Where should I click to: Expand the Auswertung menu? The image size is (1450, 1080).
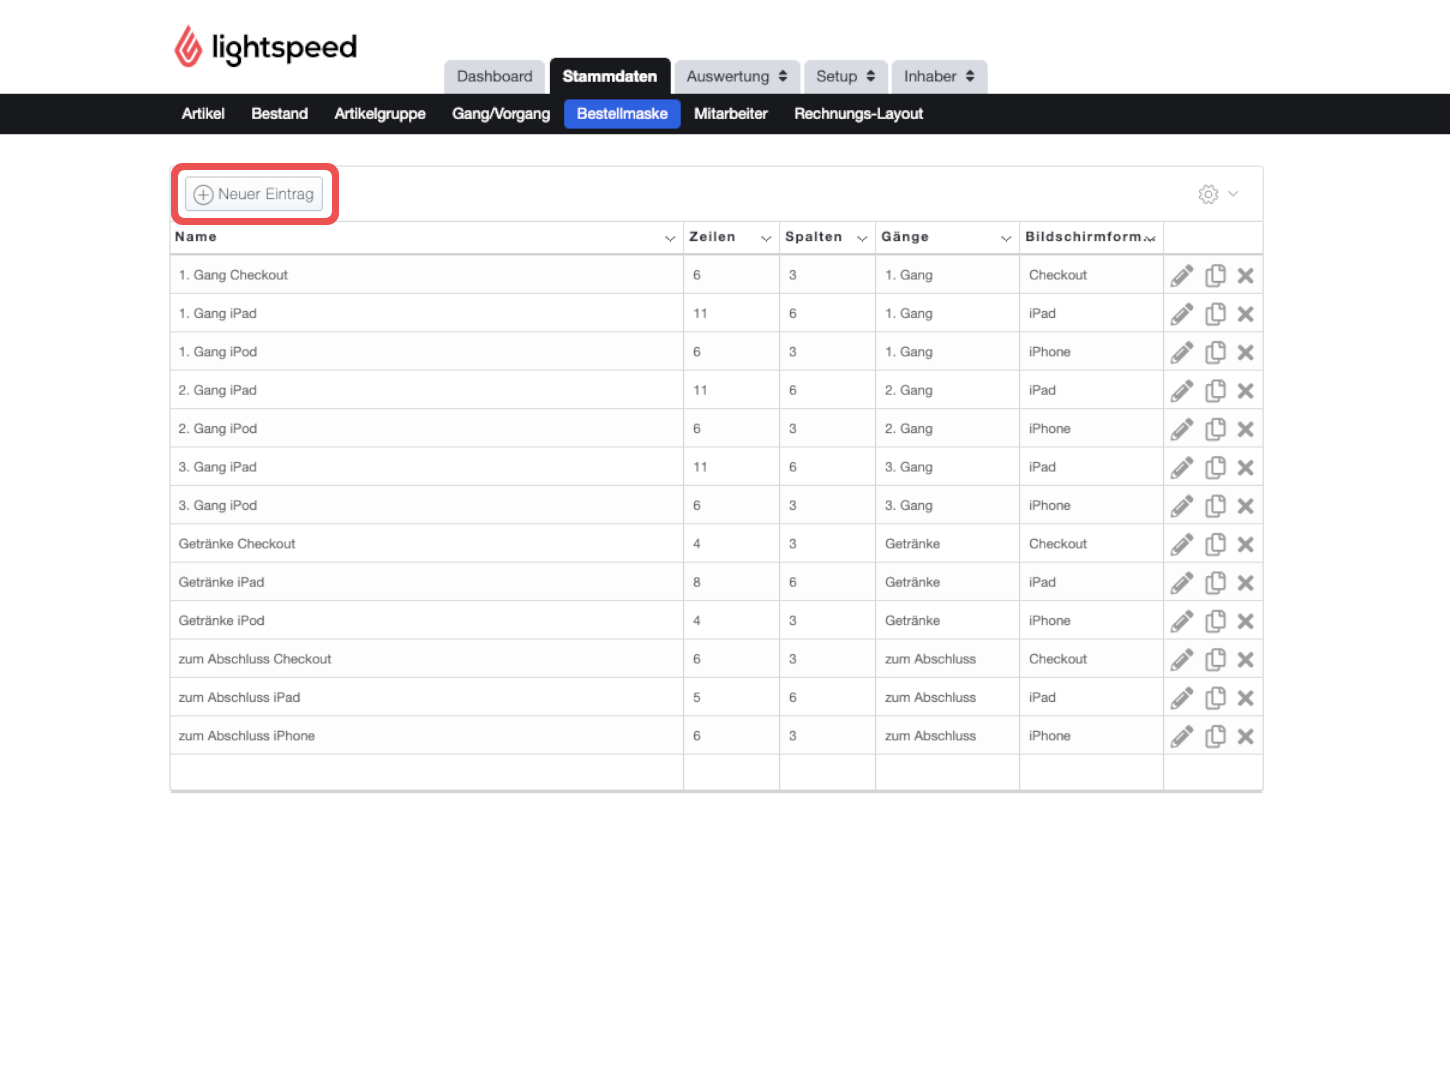737,77
